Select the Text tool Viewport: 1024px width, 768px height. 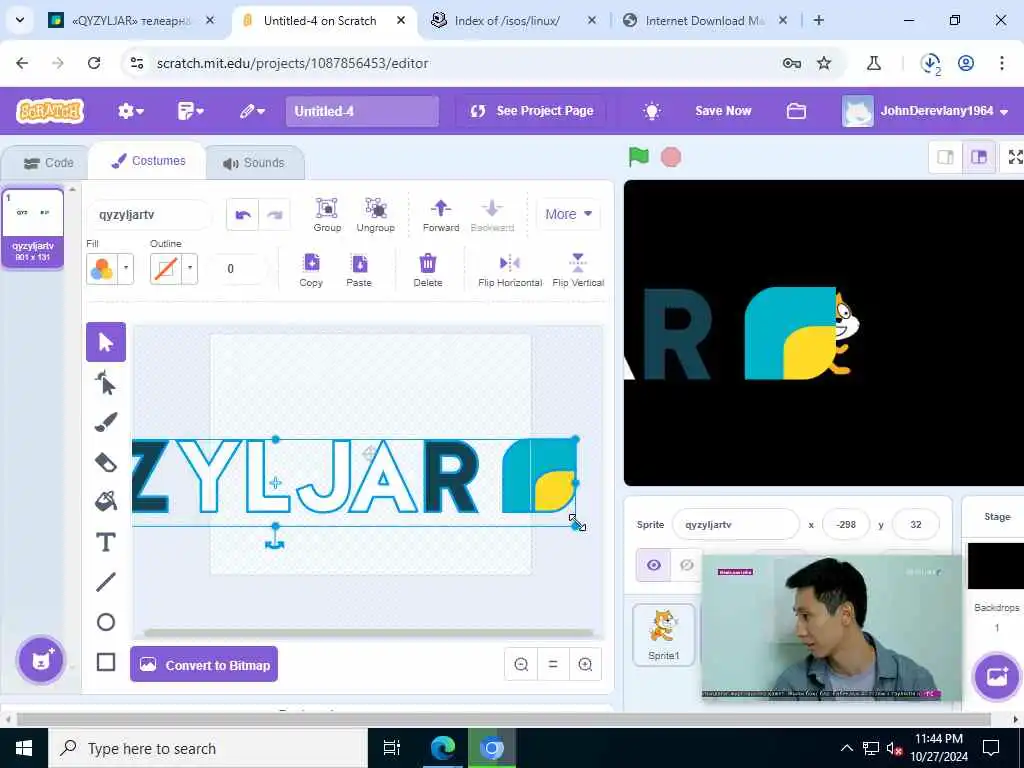[106, 542]
